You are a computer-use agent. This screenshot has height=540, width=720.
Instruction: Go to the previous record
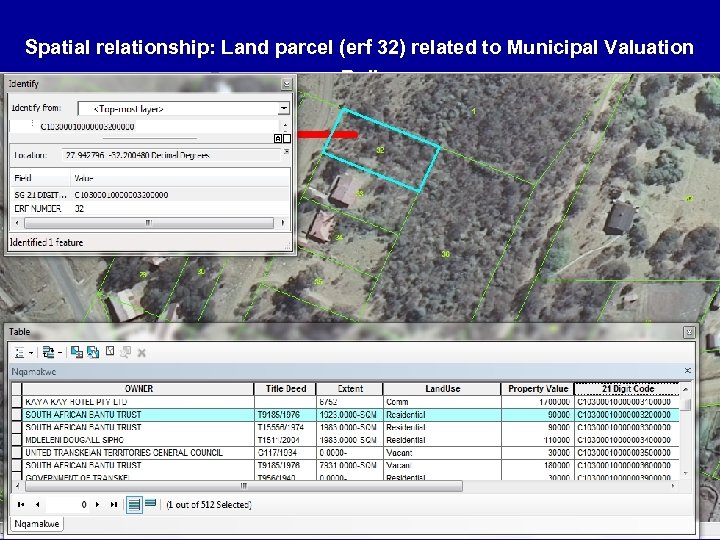click(38, 504)
